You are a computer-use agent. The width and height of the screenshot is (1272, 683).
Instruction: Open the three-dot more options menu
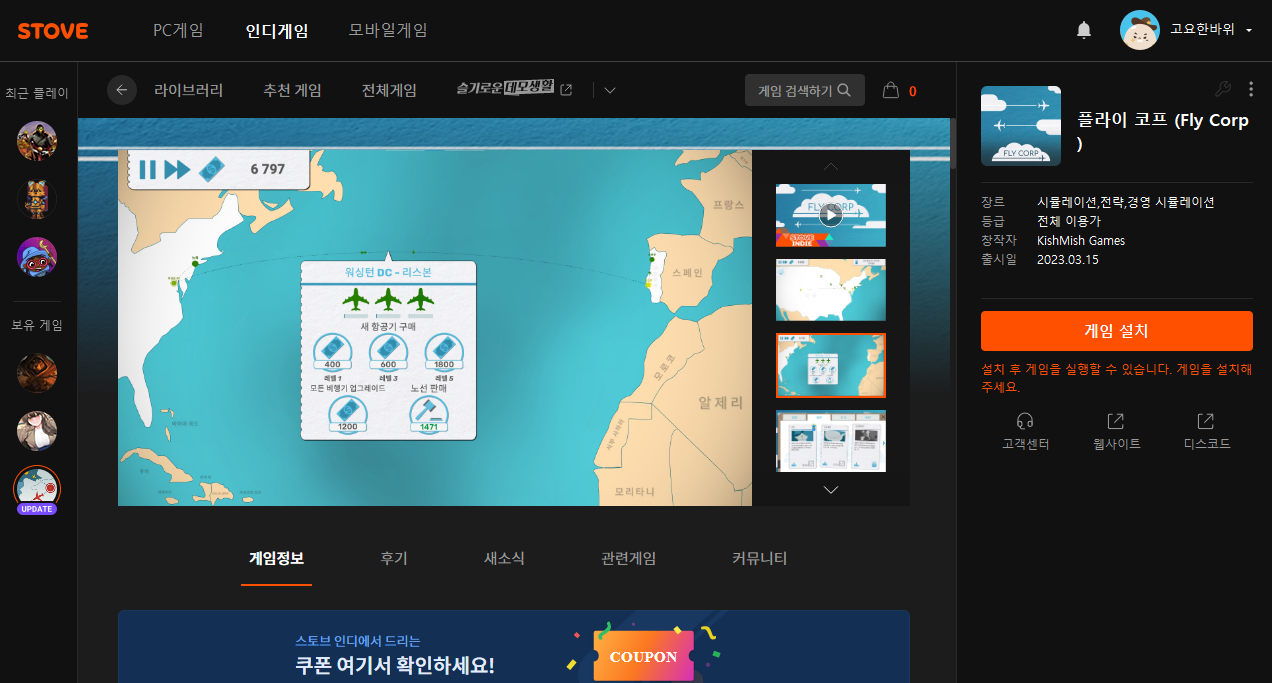(1251, 89)
